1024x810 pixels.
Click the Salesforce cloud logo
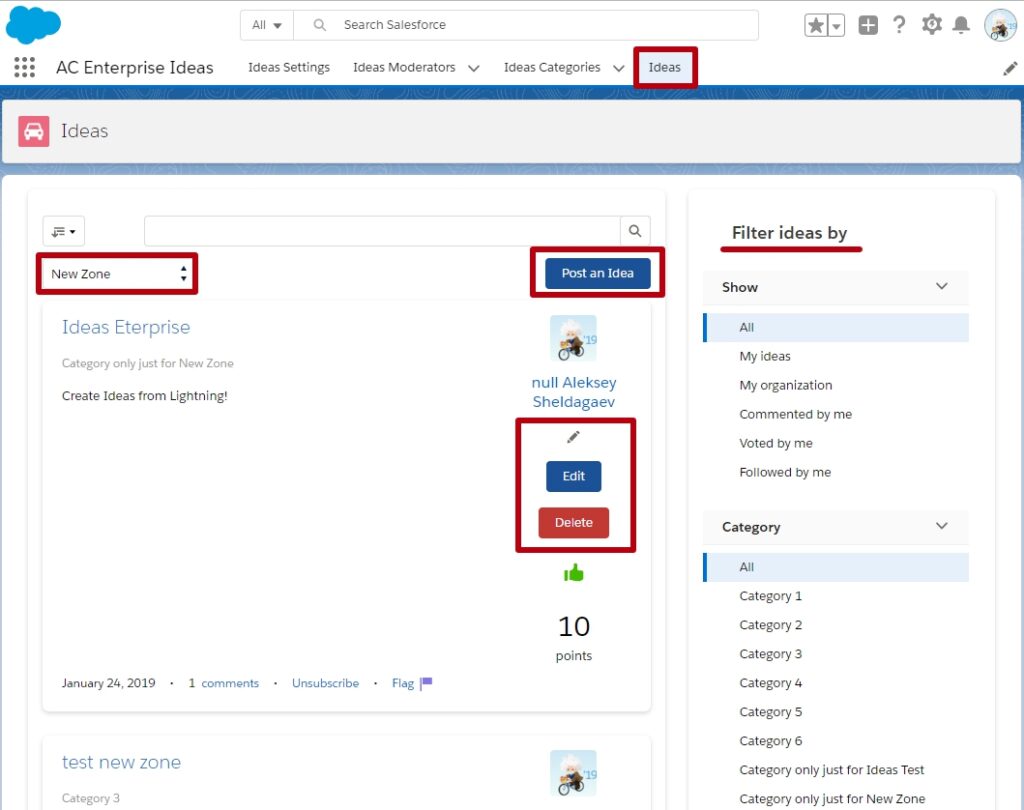tap(33, 25)
